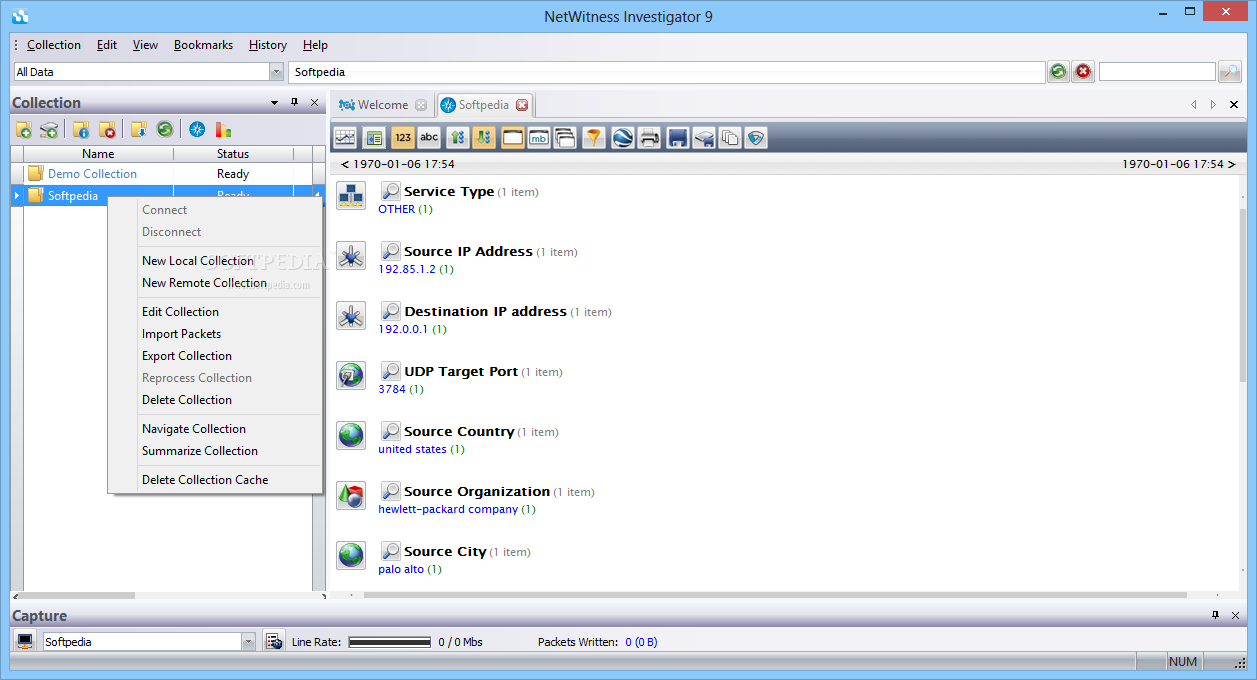Click the 3784 UDP port link

click(x=392, y=389)
